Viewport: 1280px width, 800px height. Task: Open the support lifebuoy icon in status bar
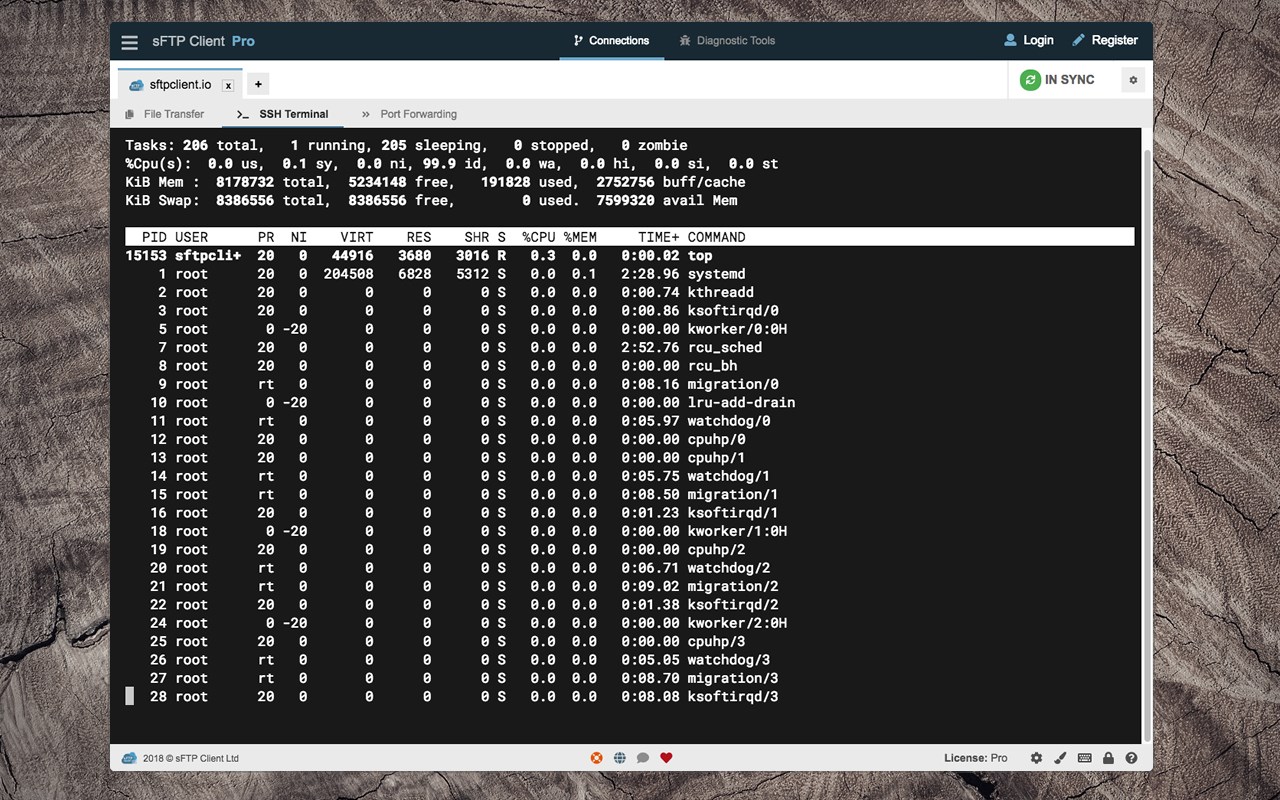click(x=596, y=757)
